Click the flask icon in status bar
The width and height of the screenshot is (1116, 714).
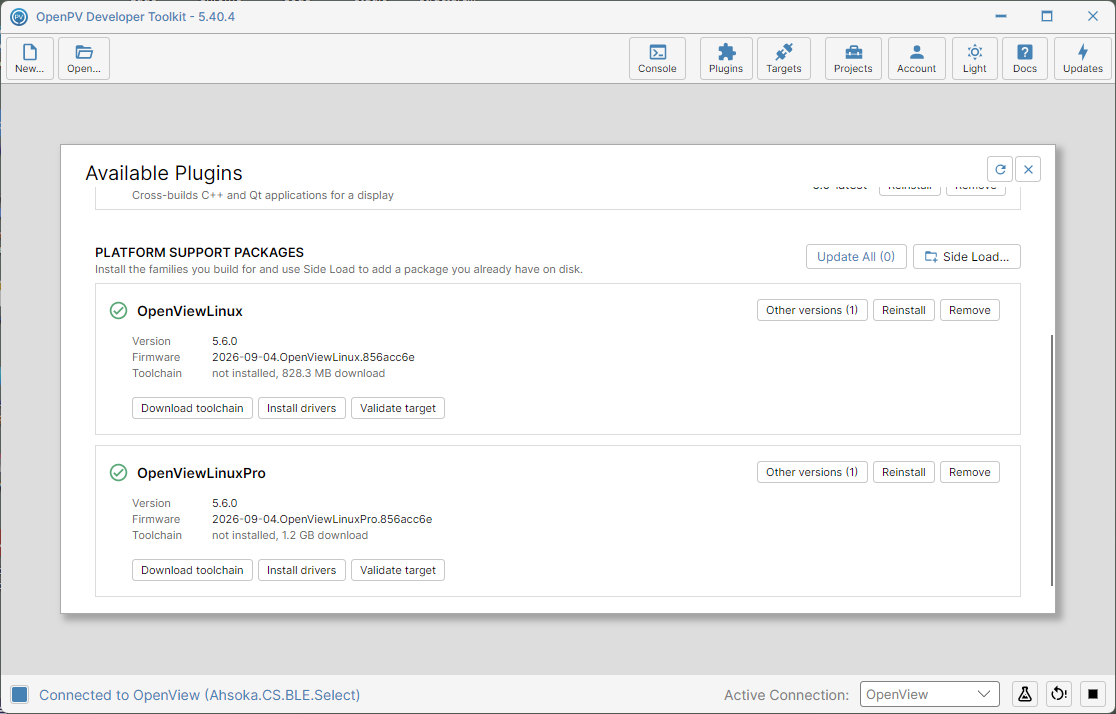pyautogui.click(x=1025, y=694)
